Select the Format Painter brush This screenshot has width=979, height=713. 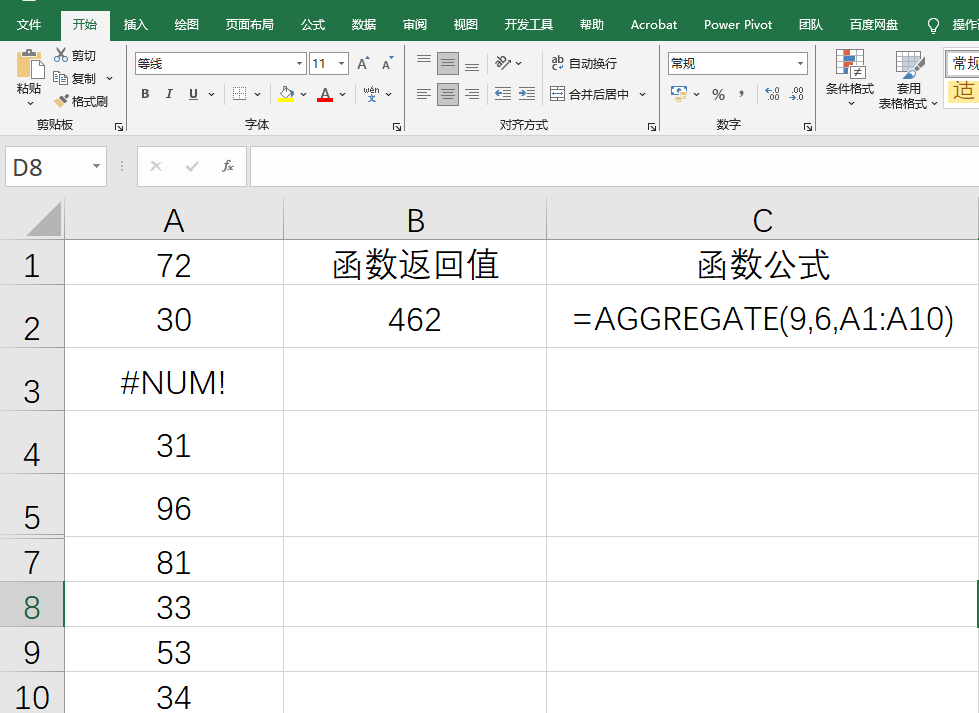tap(61, 101)
